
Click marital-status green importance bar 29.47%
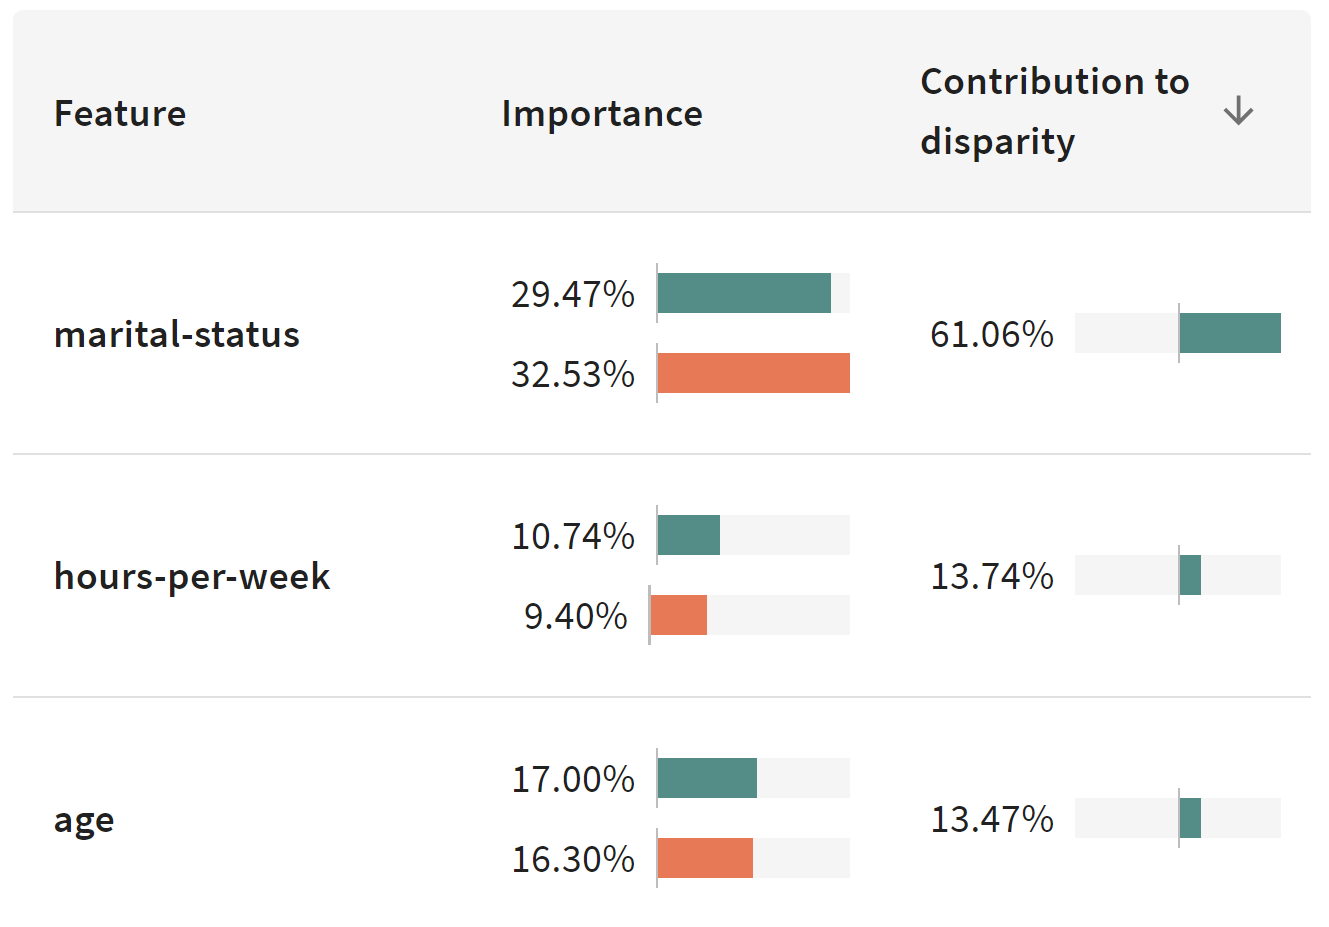point(744,293)
